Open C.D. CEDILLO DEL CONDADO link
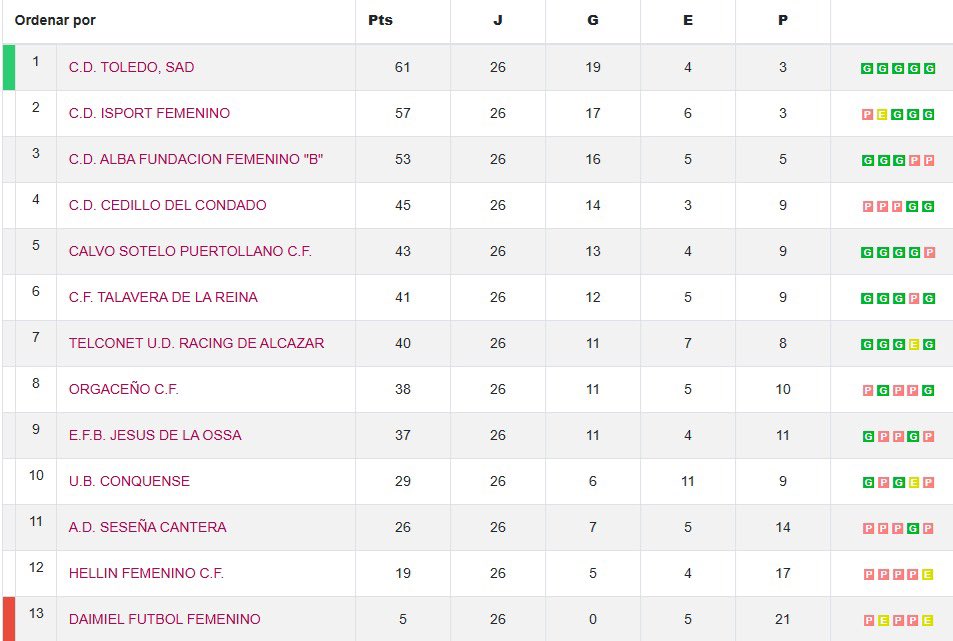Image resolution: width=953 pixels, height=641 pixels. 167,205
